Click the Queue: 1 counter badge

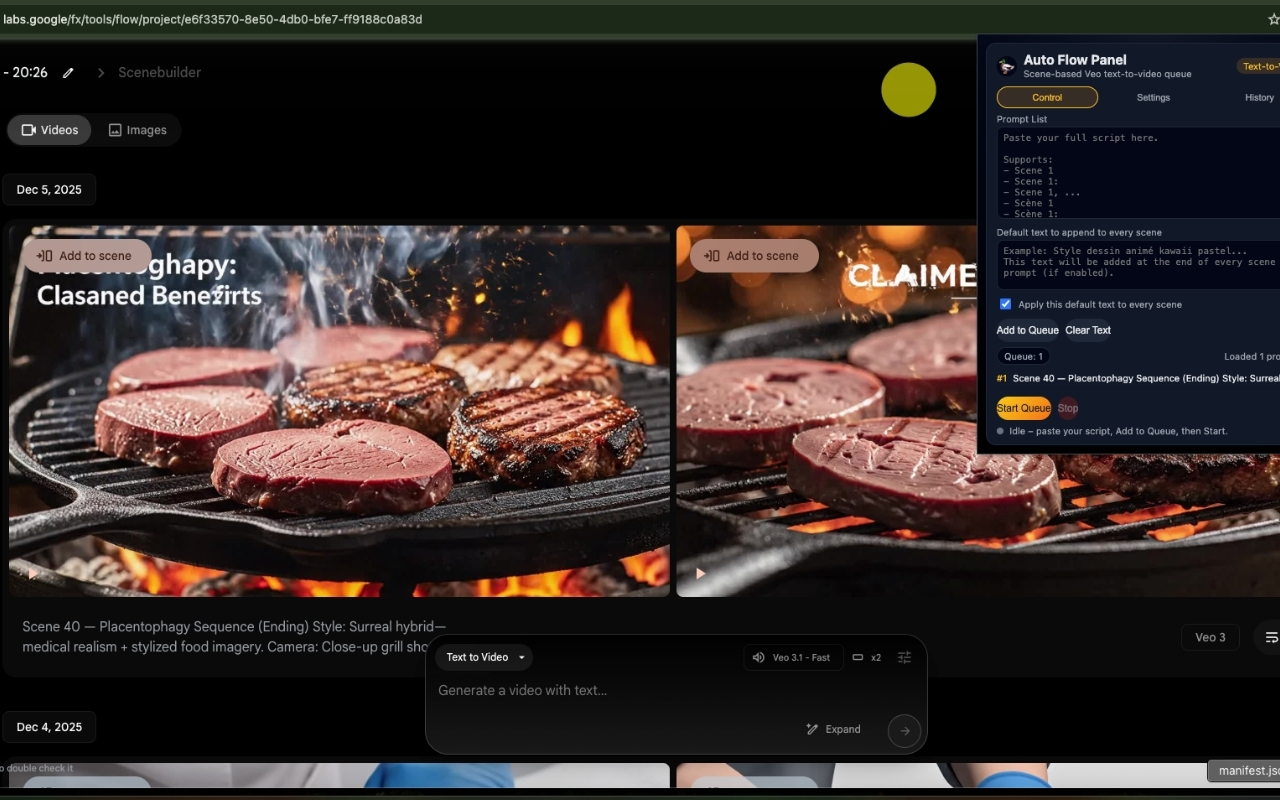(1023, 357)
